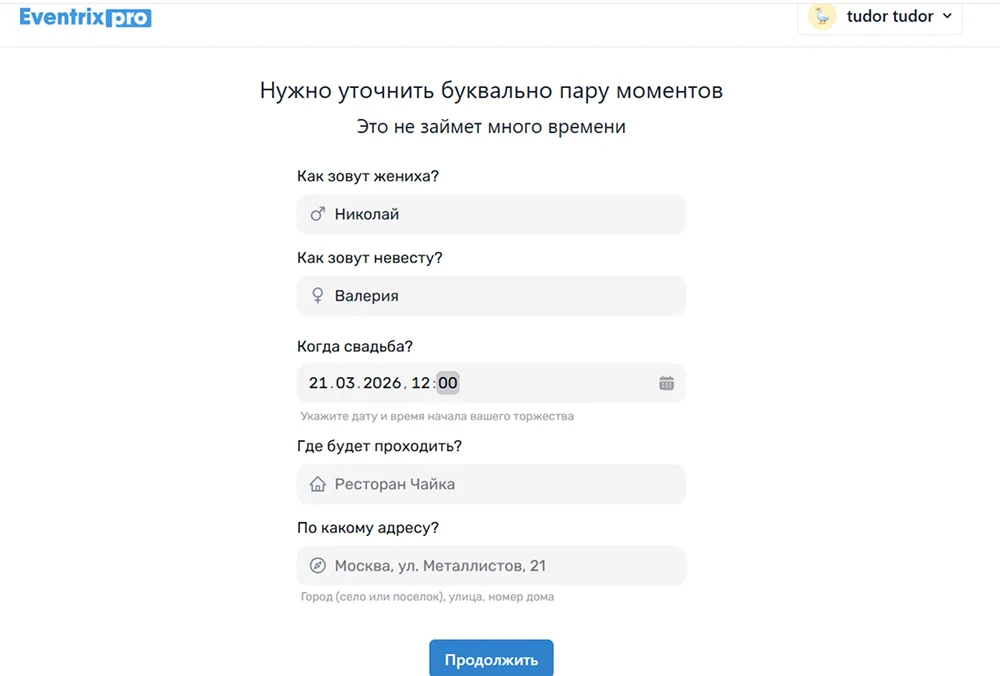
Task: Click the Когда свадьба? label
Action: point(355,346)
